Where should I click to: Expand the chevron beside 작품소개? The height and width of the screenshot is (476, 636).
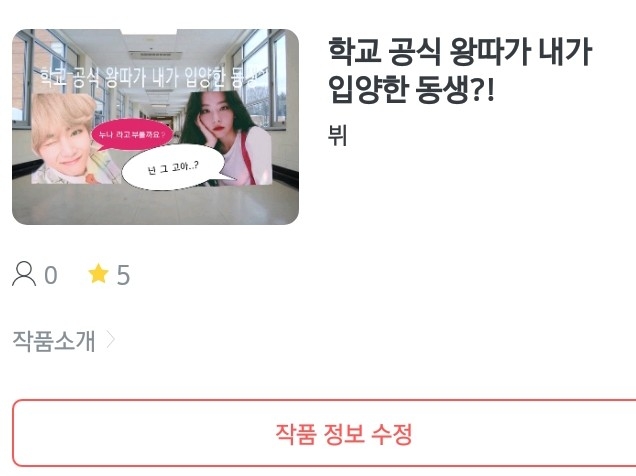tap(110, 340)
